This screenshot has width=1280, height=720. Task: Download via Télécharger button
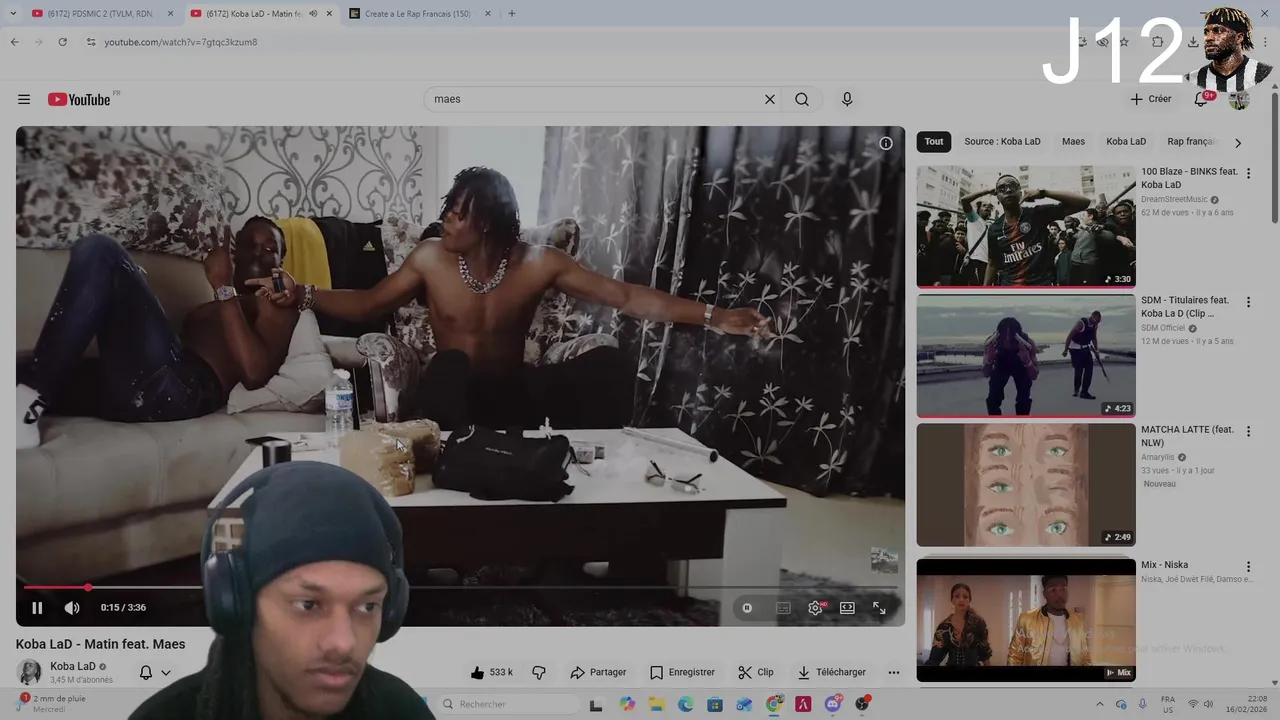832,672
